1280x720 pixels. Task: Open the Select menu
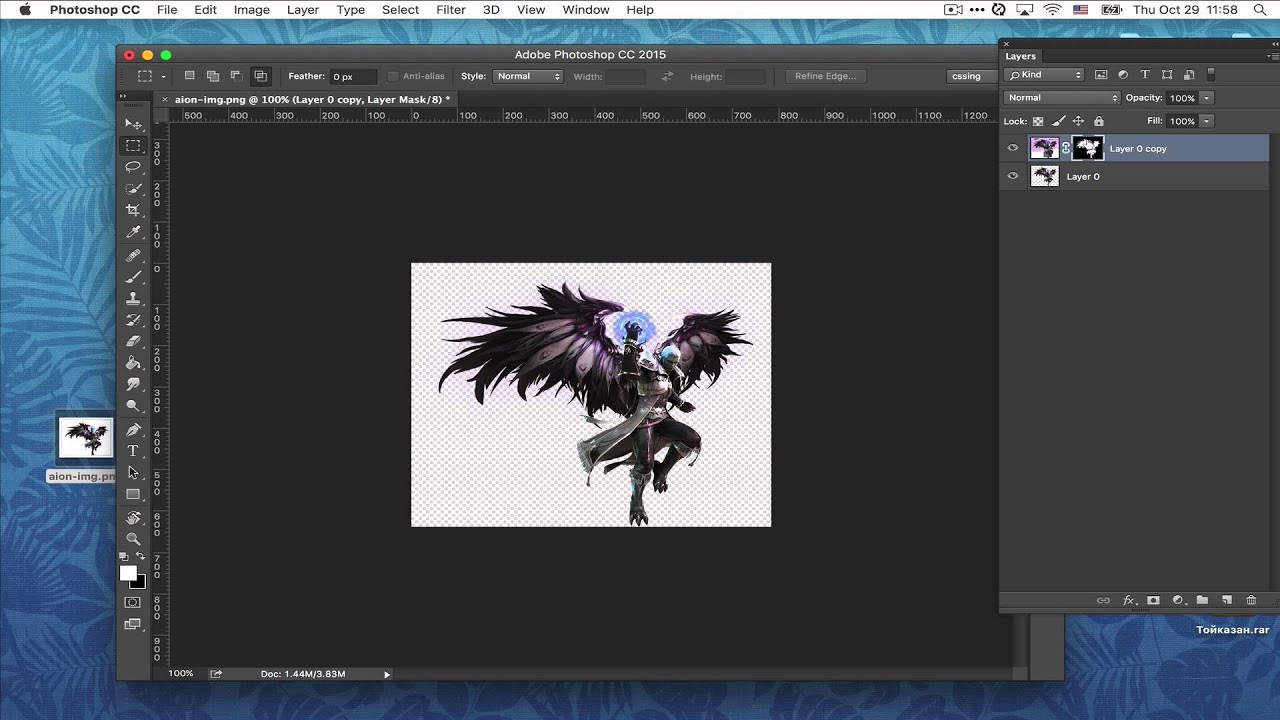400,10
